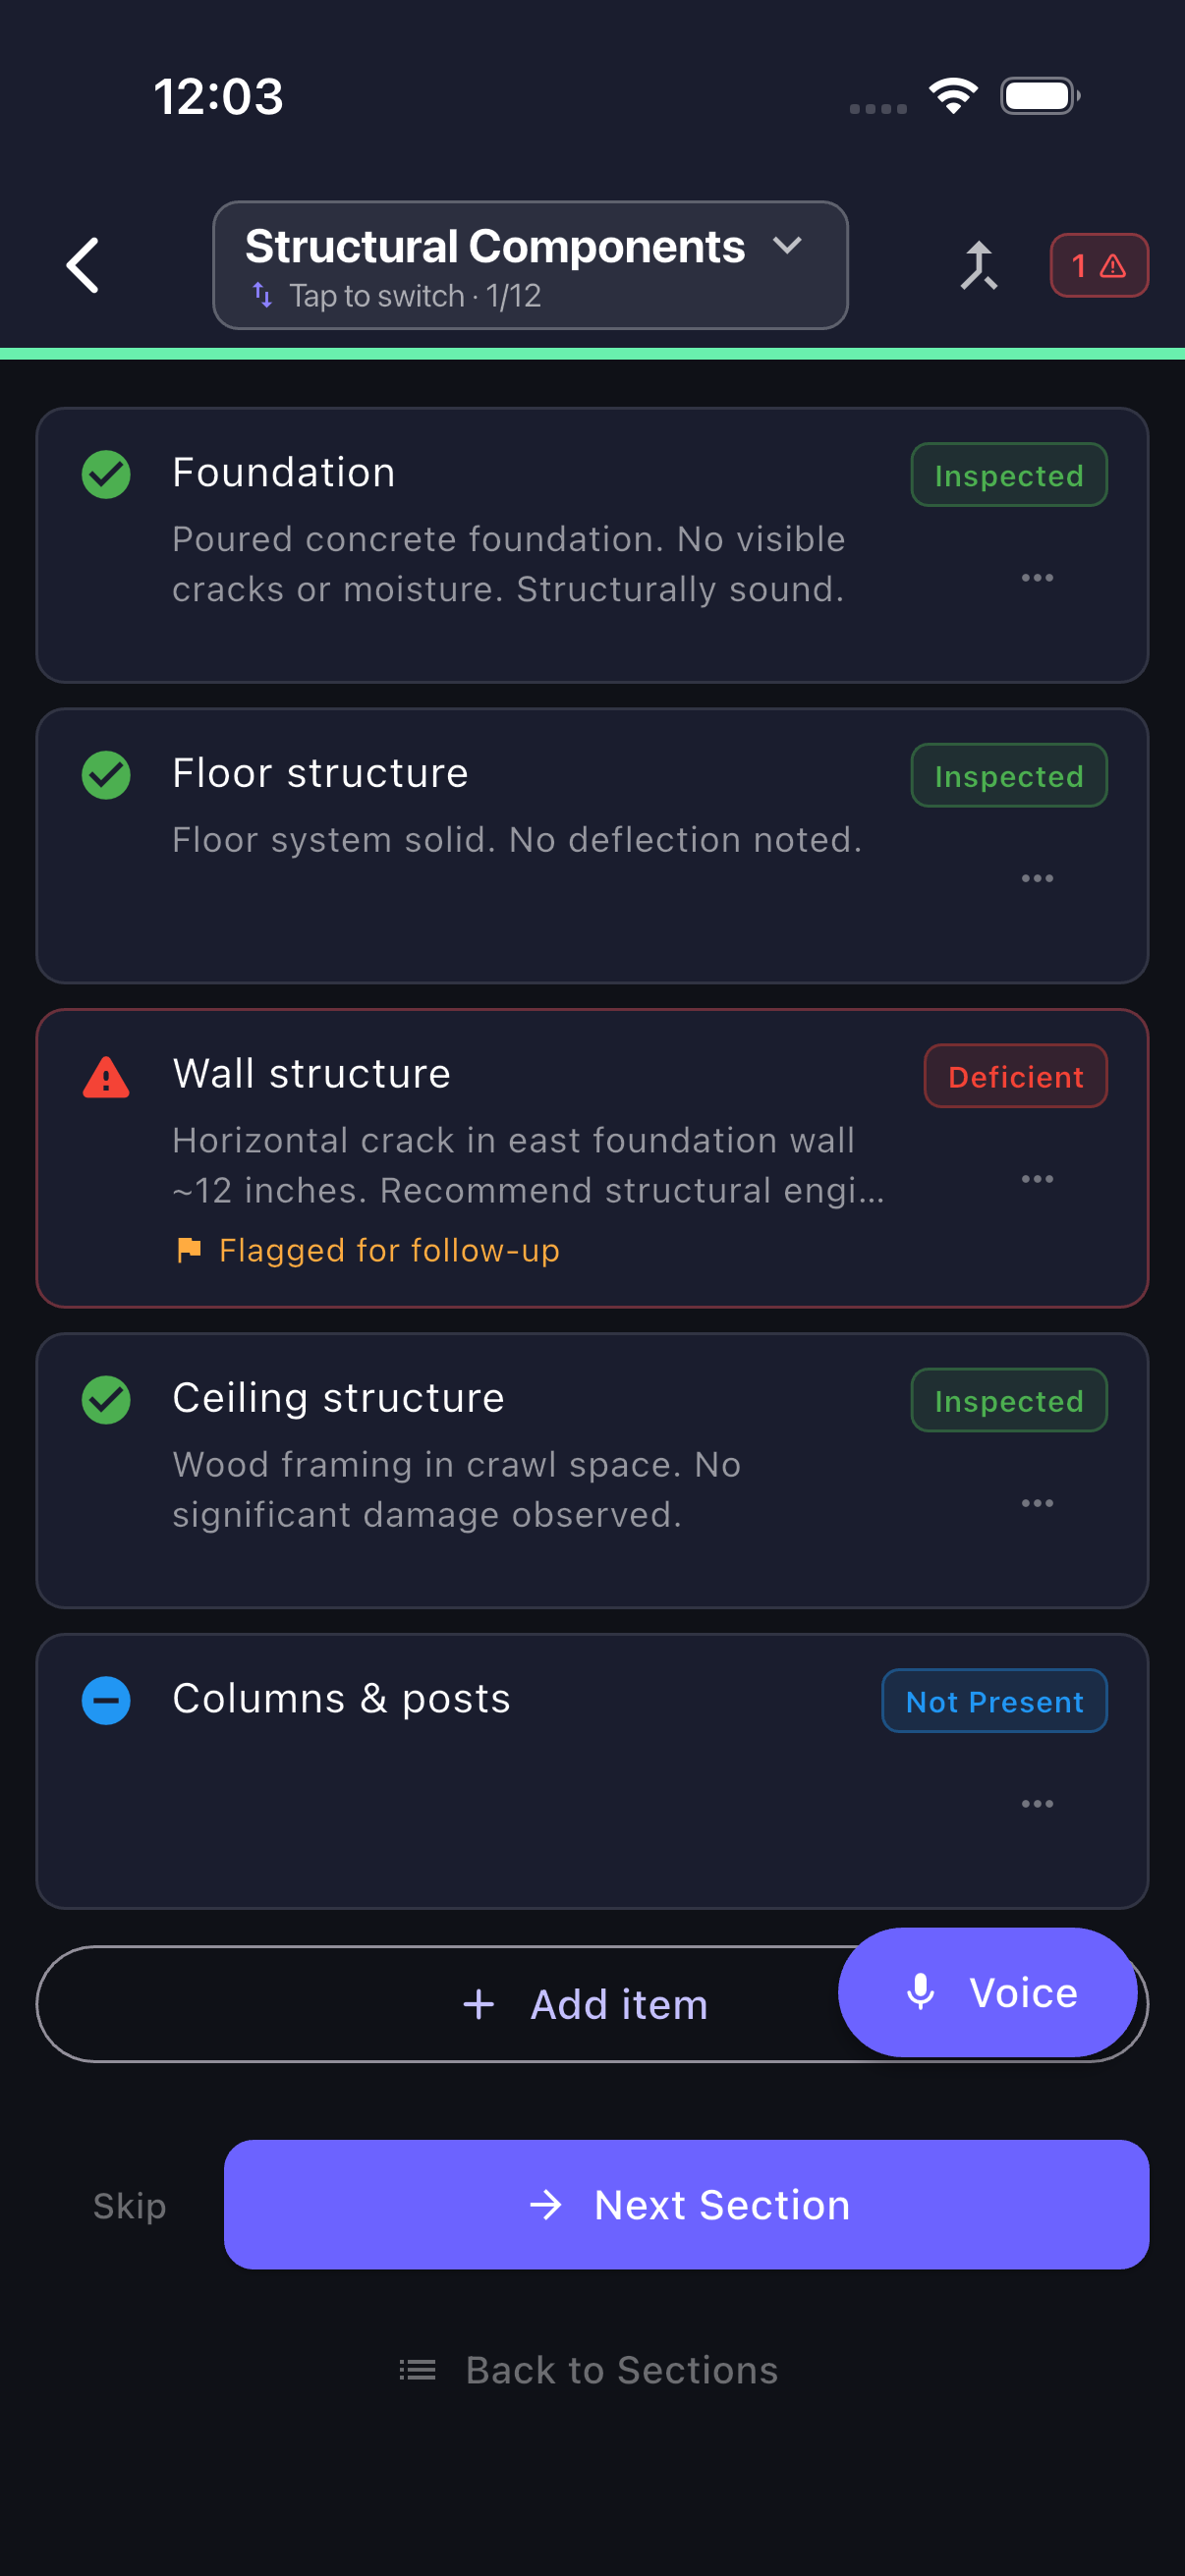Tap Add item to create entry
The height and width of the screenshot is (2576, 1185).
point(587,2004)
